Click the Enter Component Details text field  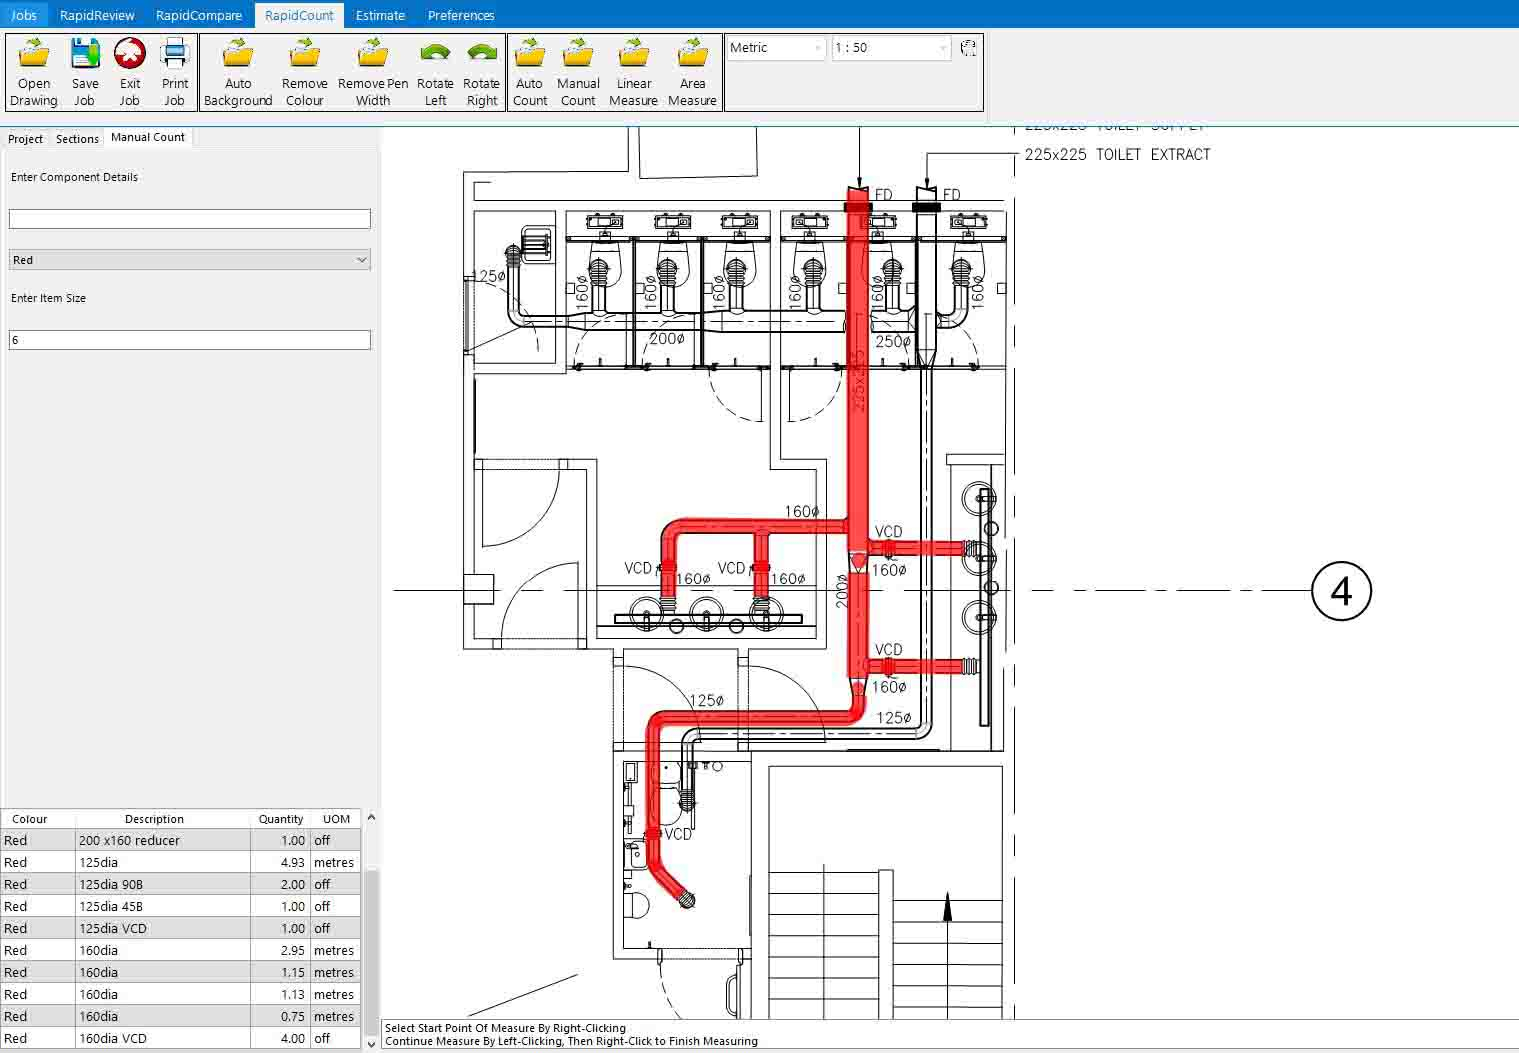[x=189, y=219]
